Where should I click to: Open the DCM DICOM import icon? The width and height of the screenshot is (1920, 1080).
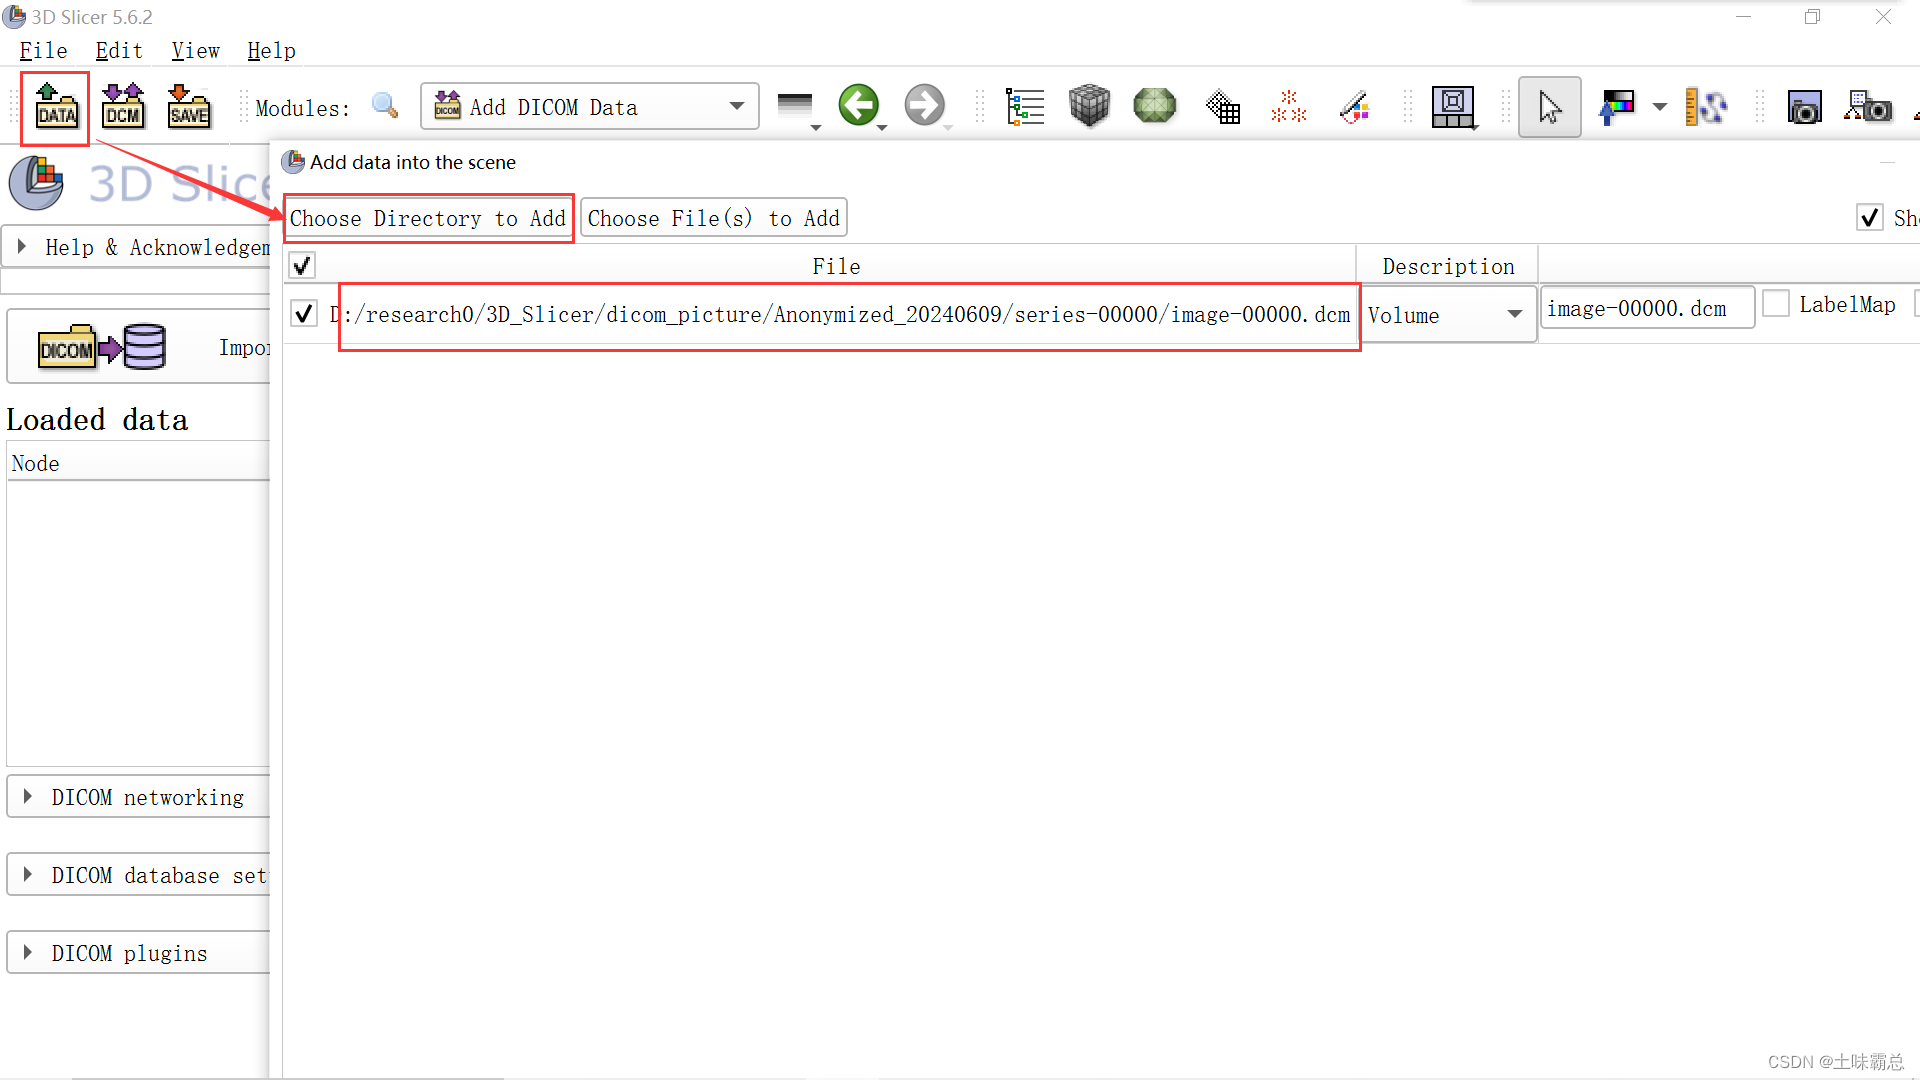123,106
